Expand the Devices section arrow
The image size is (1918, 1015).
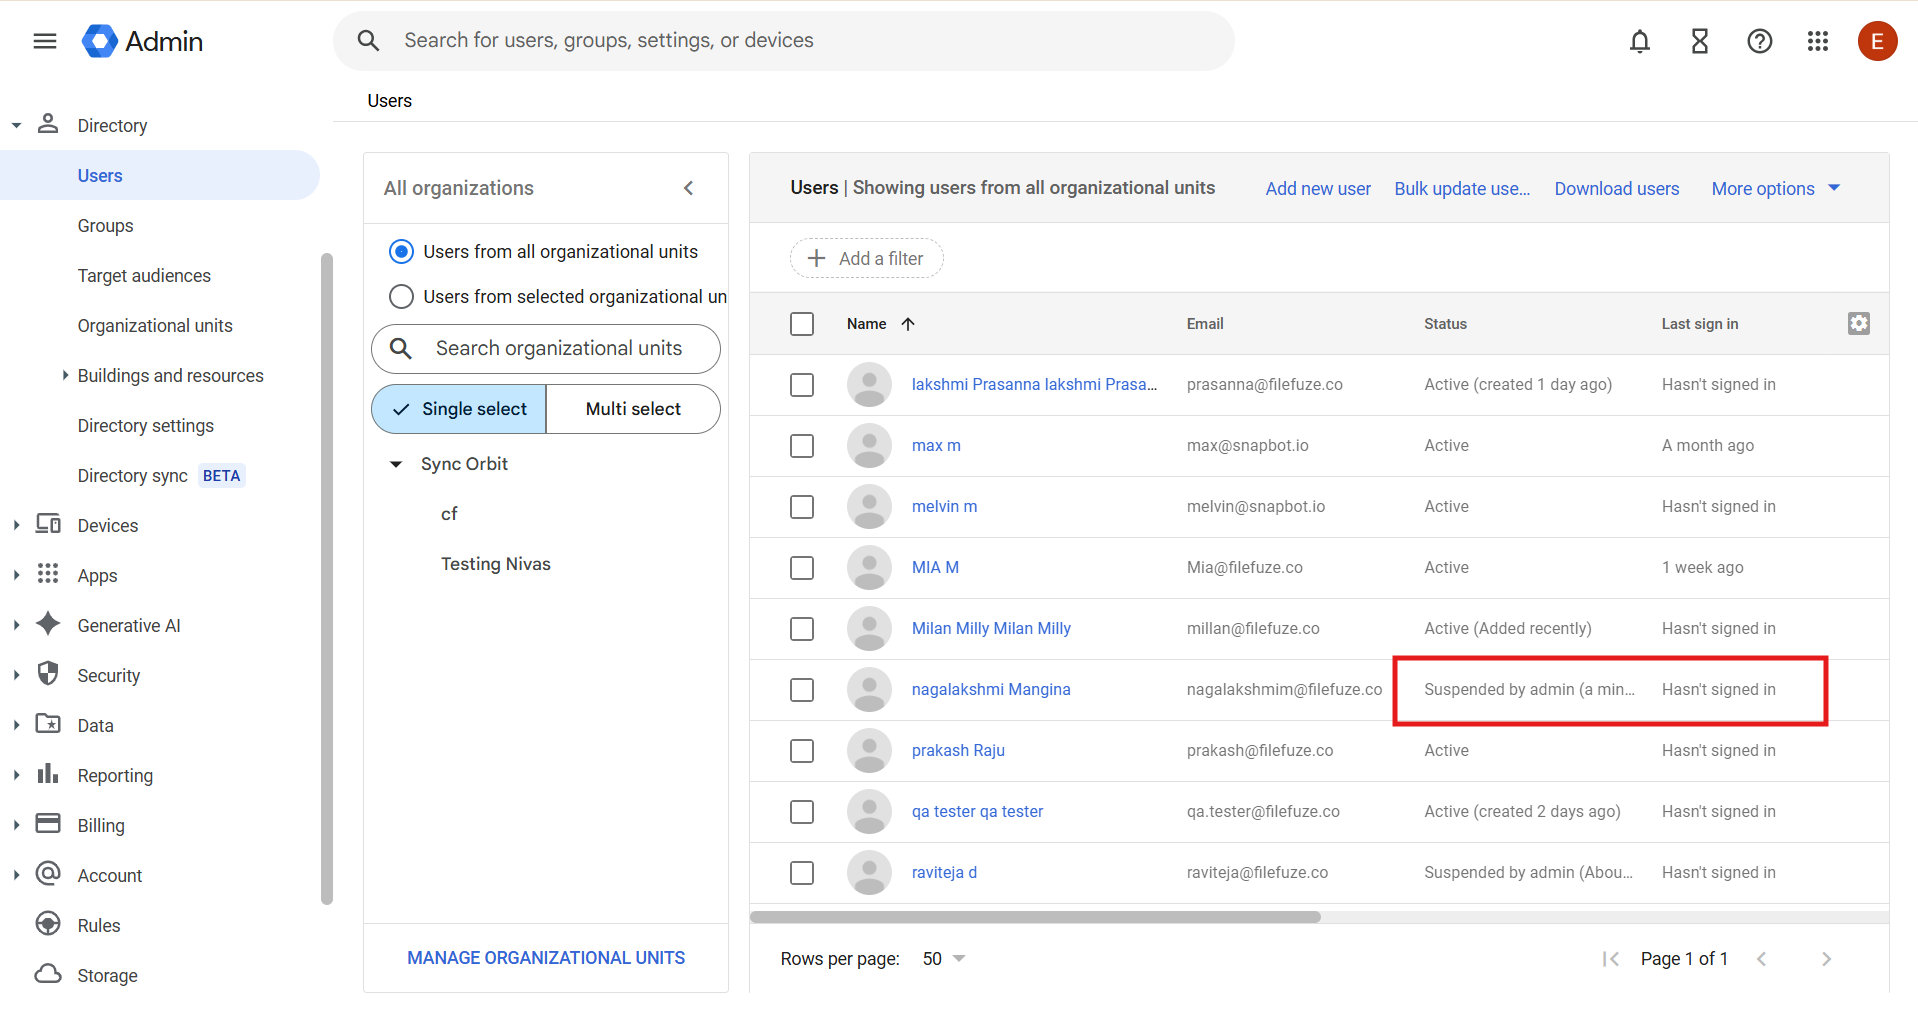(16, 526)
